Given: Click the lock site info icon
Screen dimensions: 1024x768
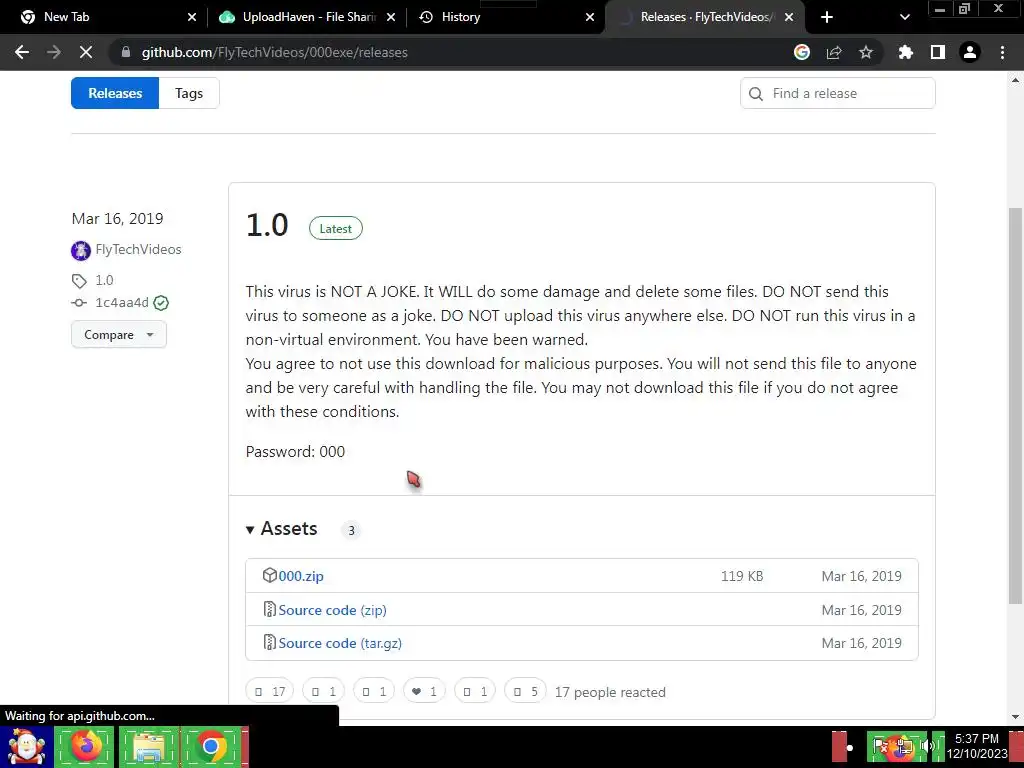Looking at the screenshot, I should pyautogui.click(x=126, y=52).
